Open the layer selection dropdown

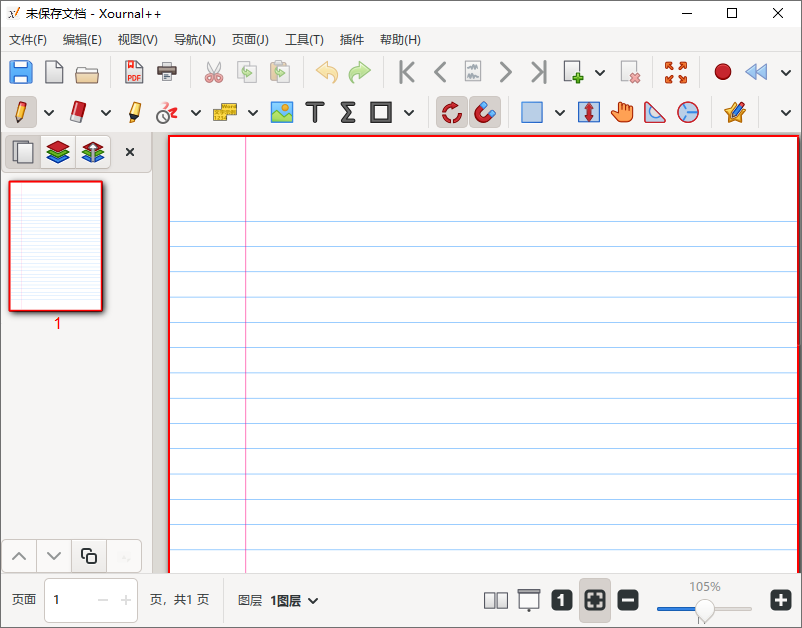(294, 600)
